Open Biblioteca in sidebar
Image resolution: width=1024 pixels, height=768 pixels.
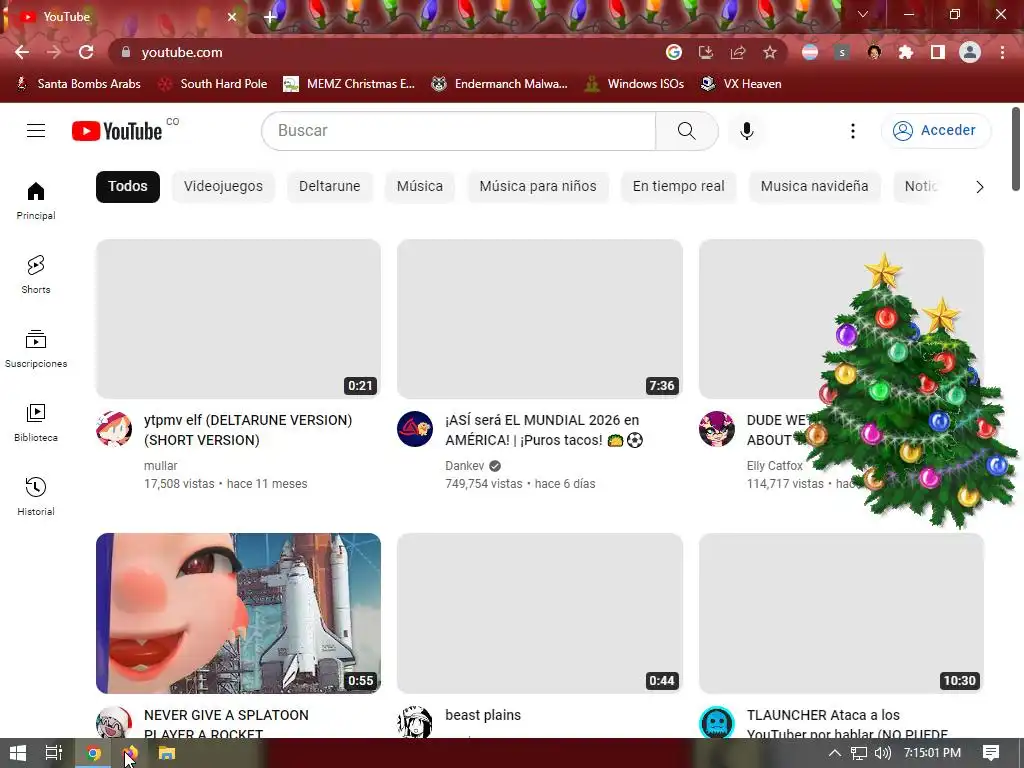point(36,423)
